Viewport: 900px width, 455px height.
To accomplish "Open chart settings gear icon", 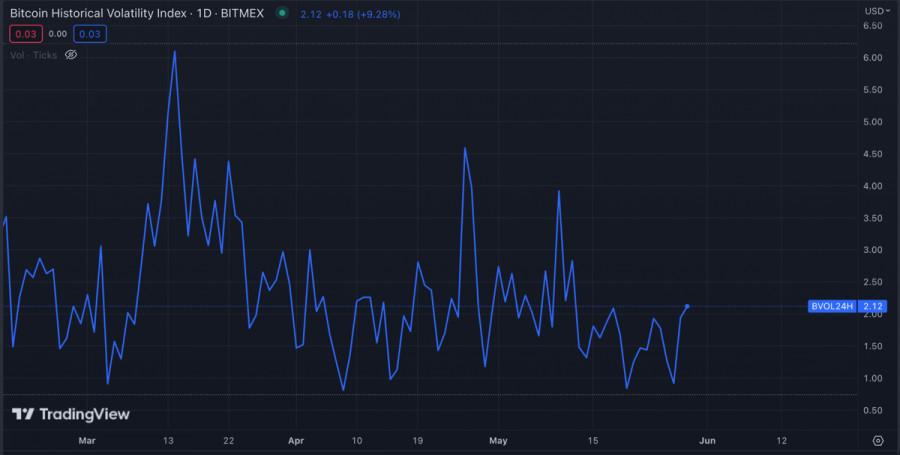I will tap(877, 440).
